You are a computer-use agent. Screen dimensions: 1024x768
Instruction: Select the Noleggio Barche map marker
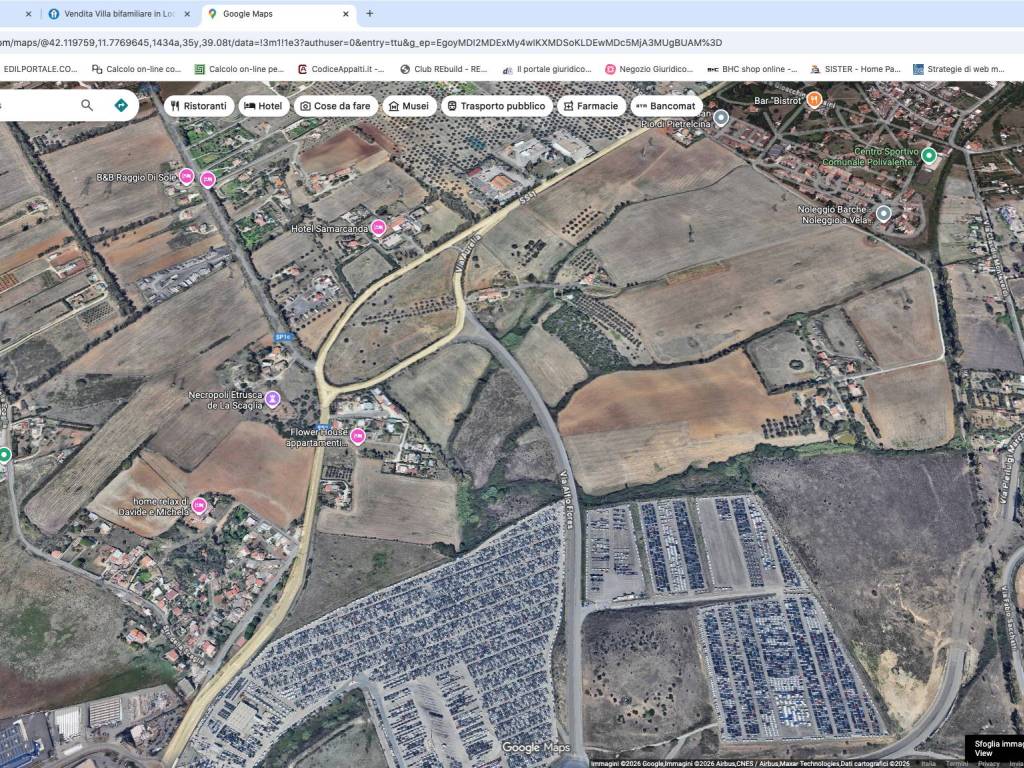coord(883,213)
